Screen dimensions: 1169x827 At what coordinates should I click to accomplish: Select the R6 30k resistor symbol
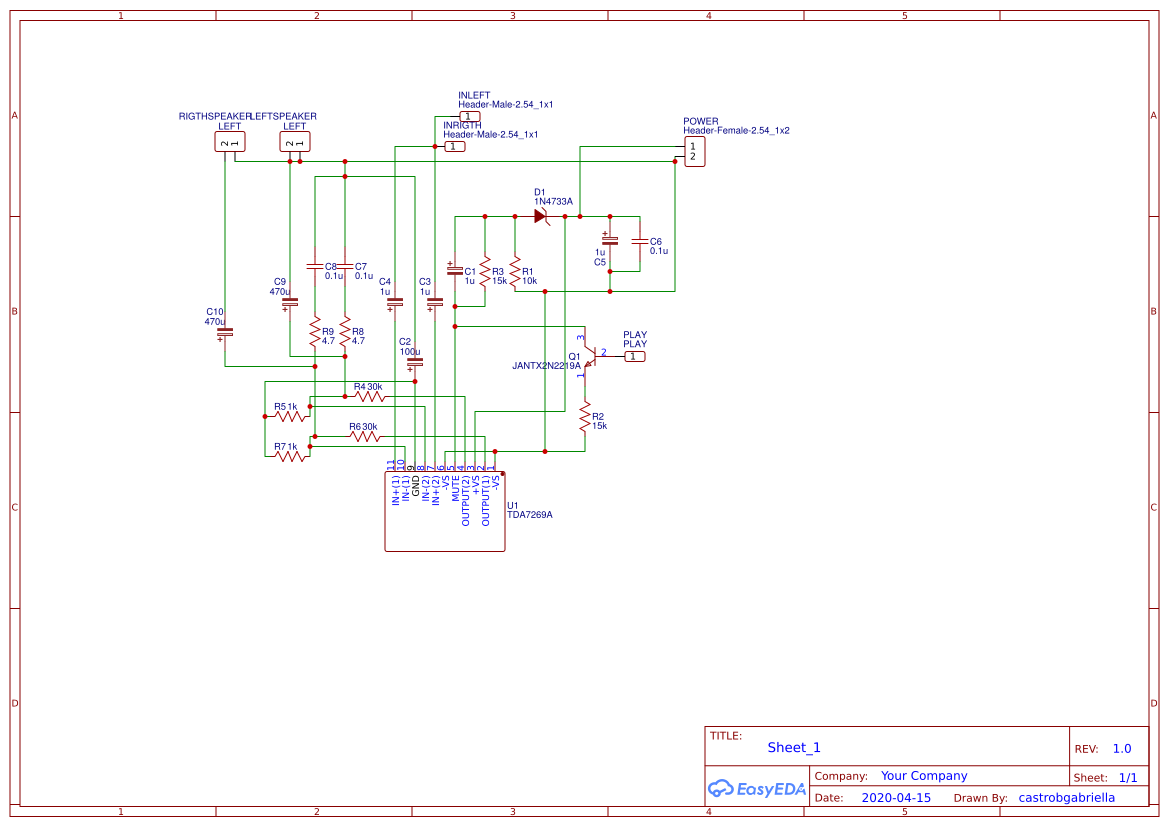(x=365, y=436)
